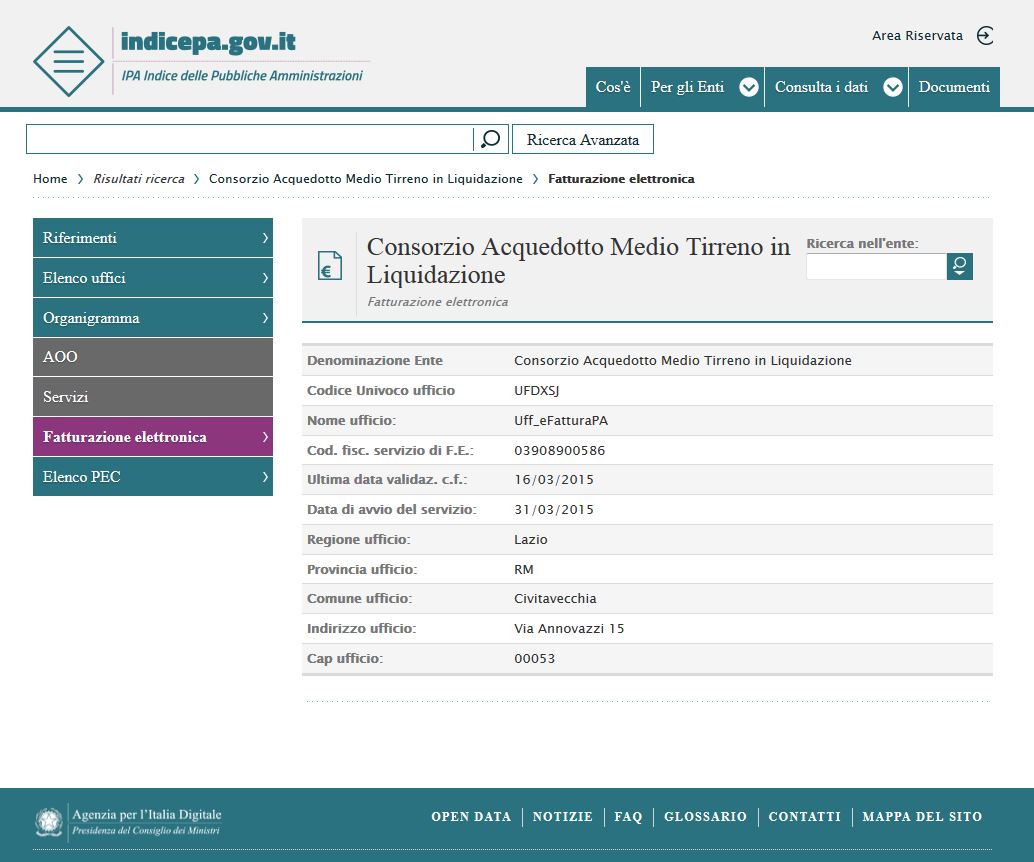The height and width of the screenshot is (862, 1034).
Task: Expand the Per gli Enti dropdown arrow
Action: [748, 87]
